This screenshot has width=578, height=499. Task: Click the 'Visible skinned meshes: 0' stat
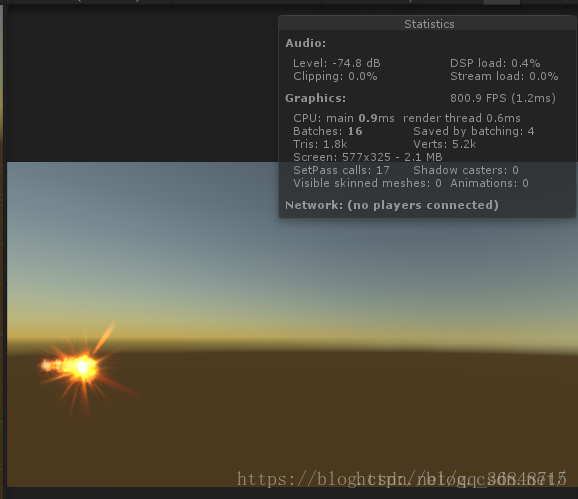367,183
